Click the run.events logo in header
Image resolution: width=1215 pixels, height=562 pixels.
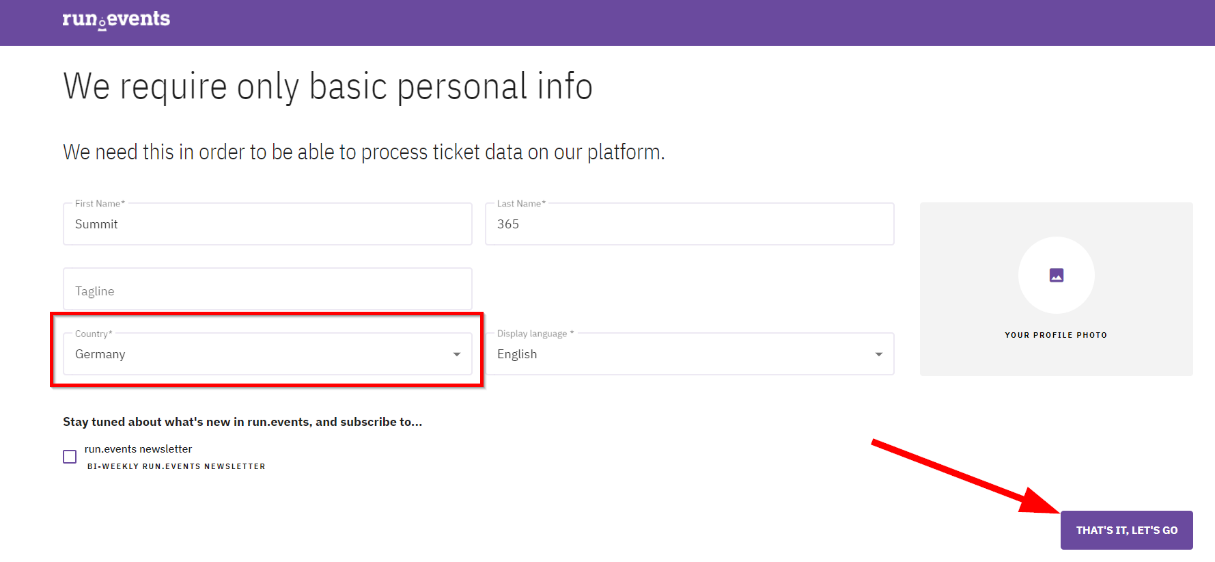116,19
